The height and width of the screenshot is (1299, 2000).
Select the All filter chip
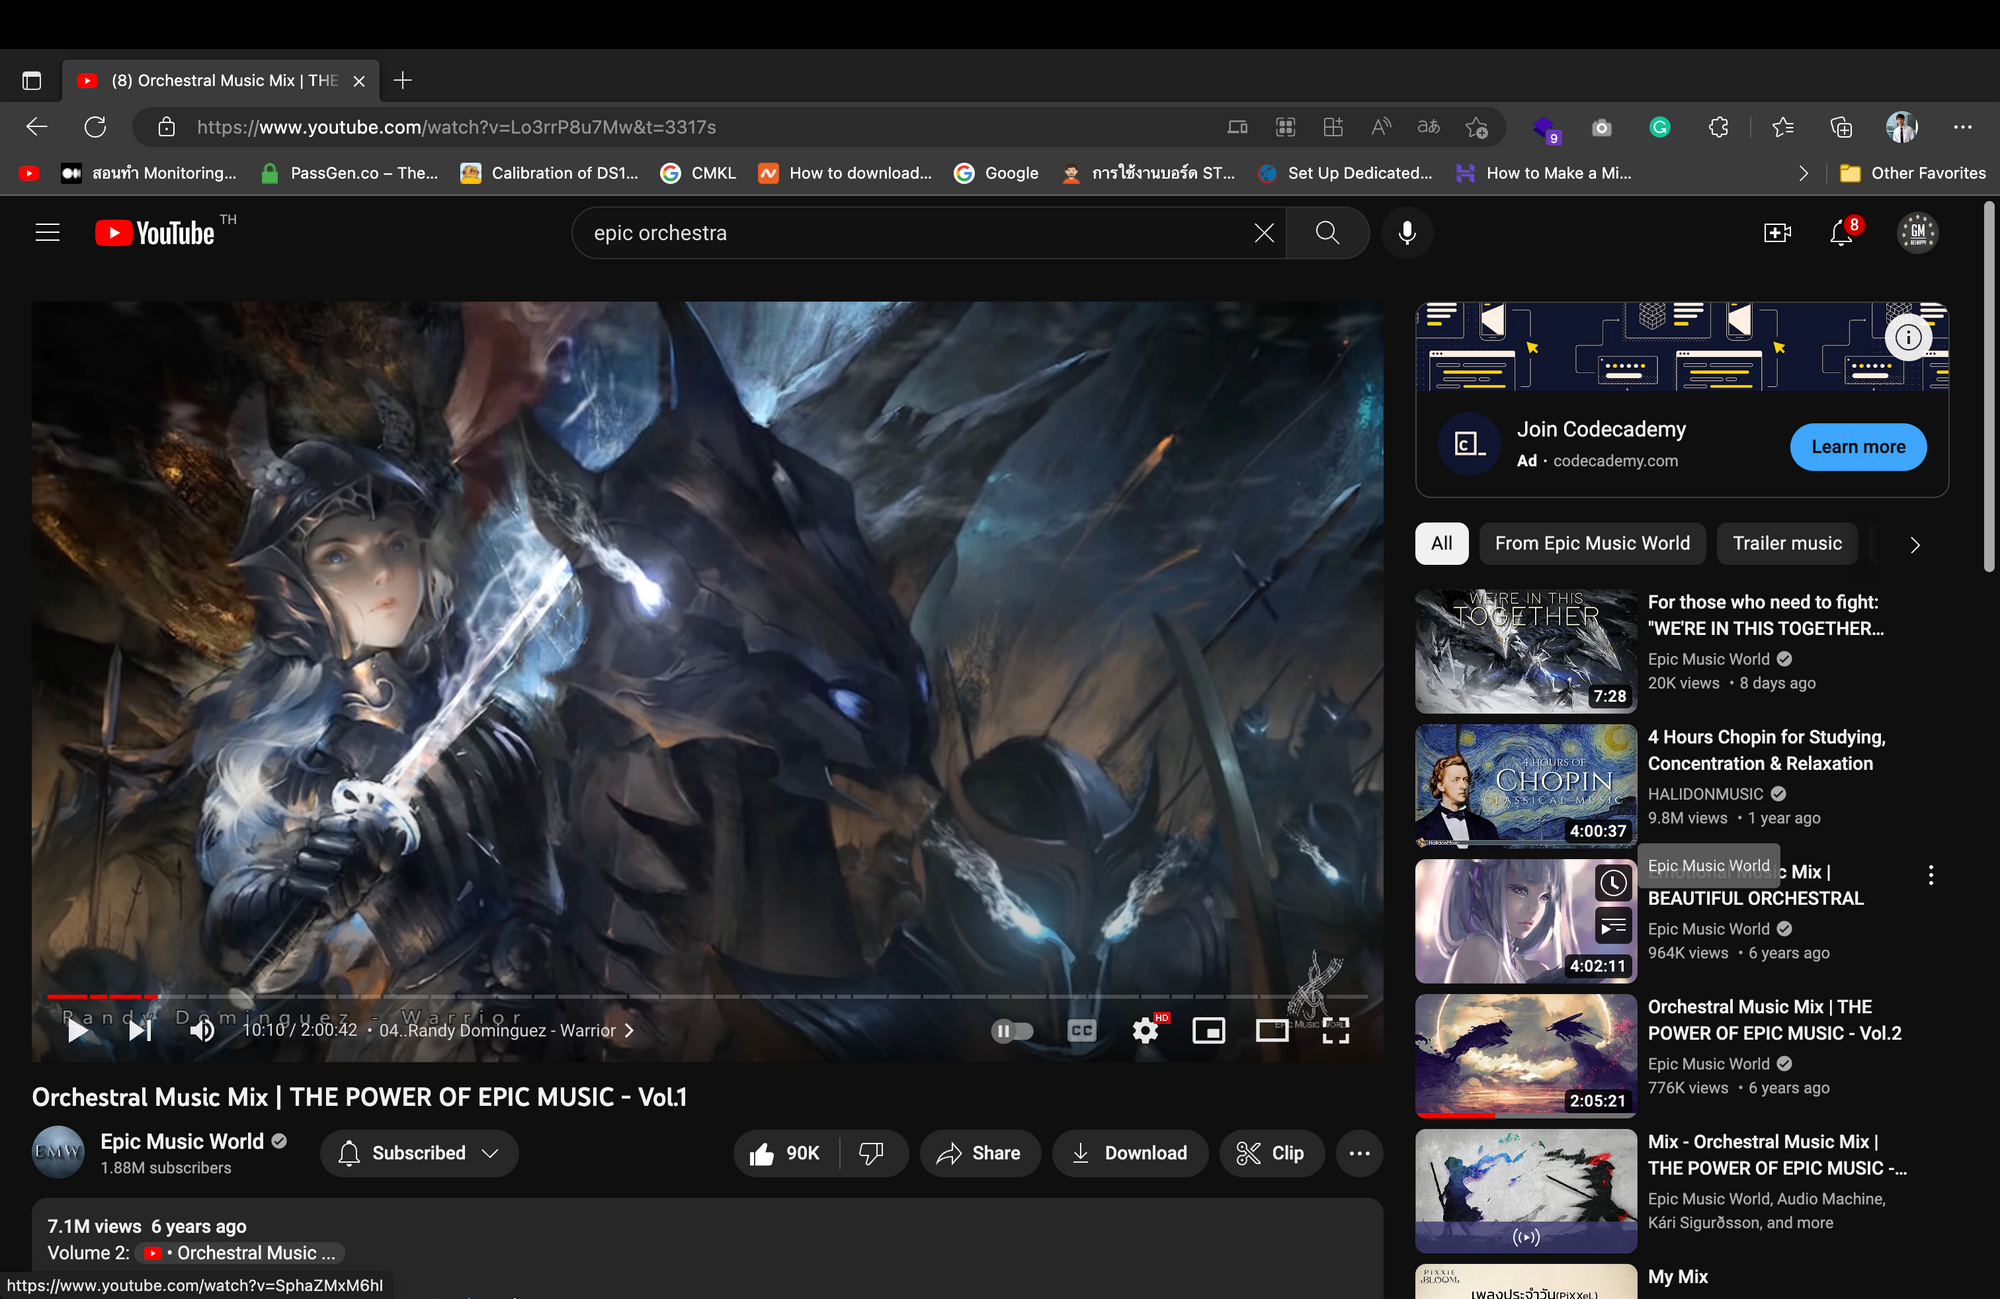point(1441,543)
